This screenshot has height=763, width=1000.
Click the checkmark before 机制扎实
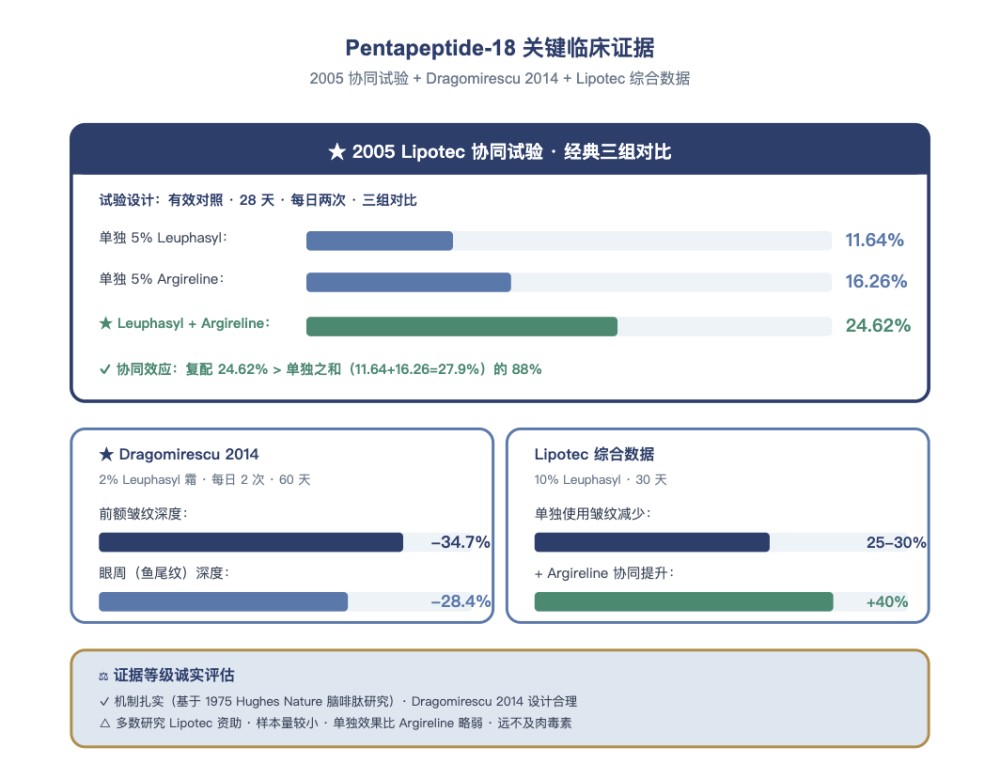(x=105, y=702)
